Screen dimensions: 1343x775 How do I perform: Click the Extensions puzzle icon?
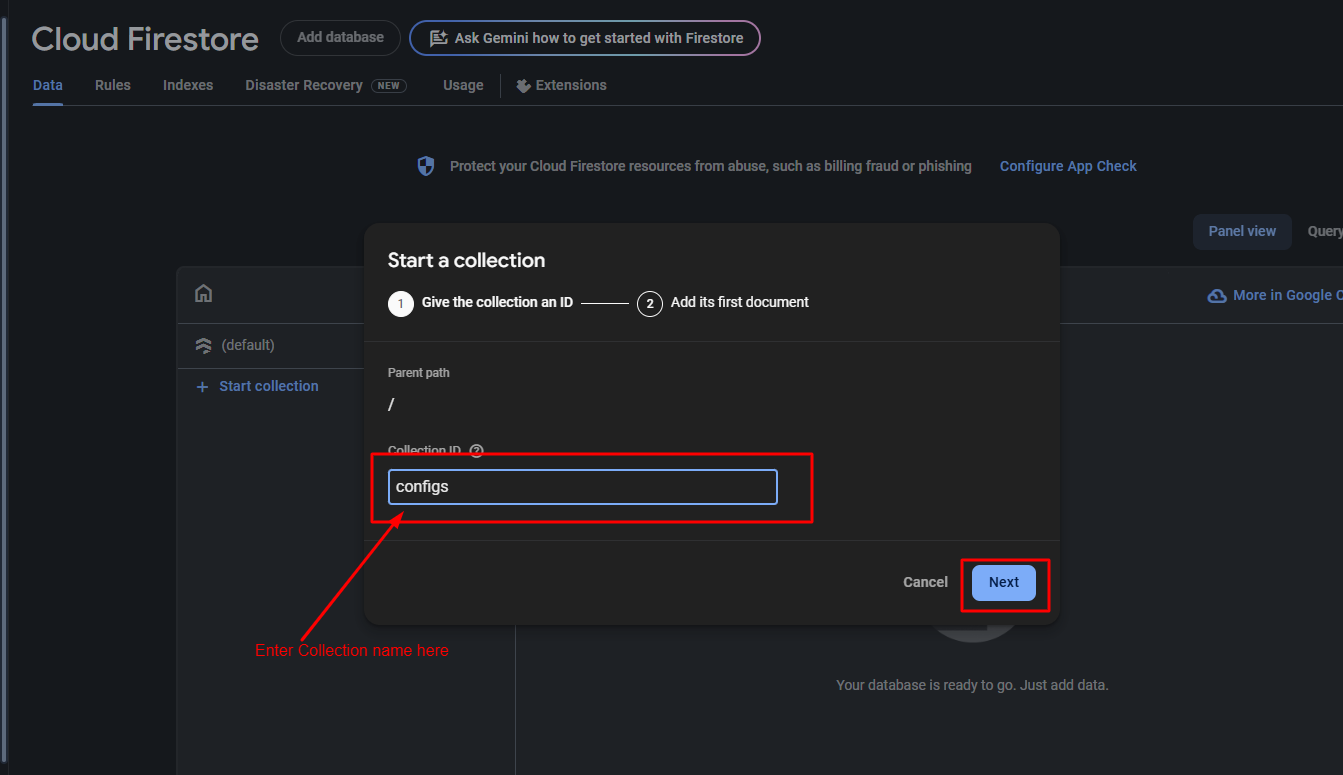[x=523, y=86]
